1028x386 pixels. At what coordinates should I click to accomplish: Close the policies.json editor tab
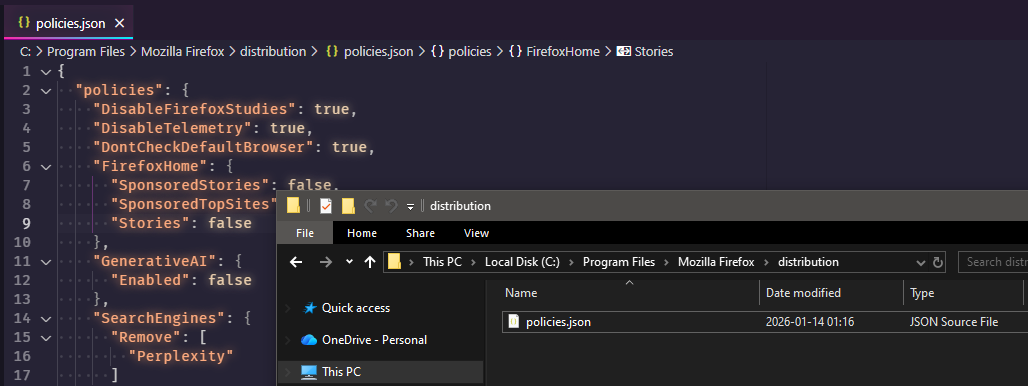click(119, 23)
